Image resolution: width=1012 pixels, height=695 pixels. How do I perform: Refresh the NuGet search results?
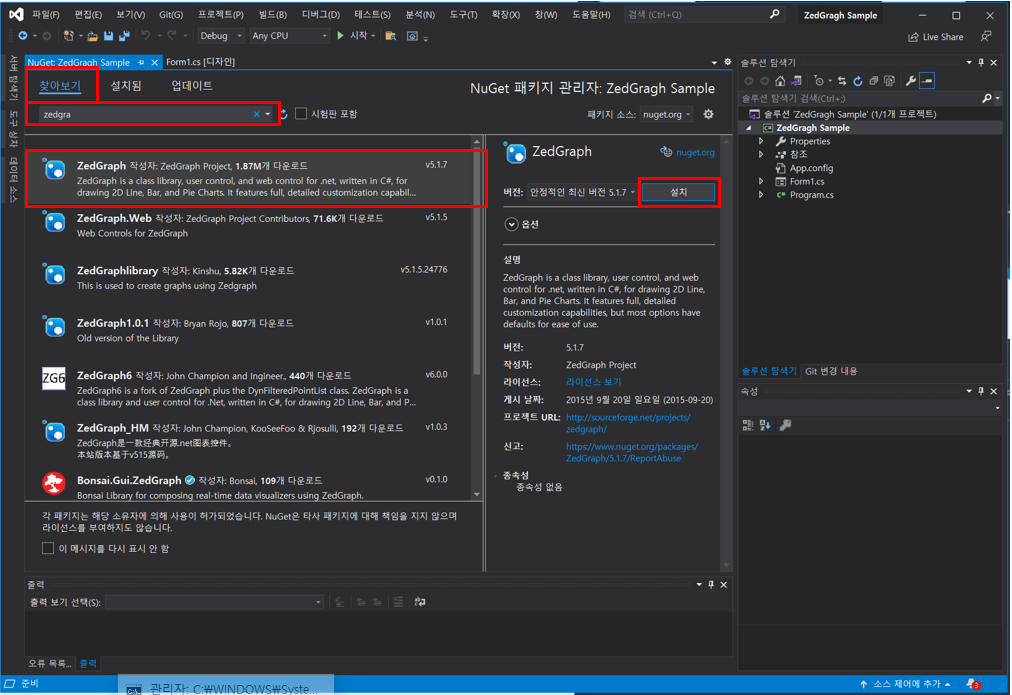(x=284, y=114)
